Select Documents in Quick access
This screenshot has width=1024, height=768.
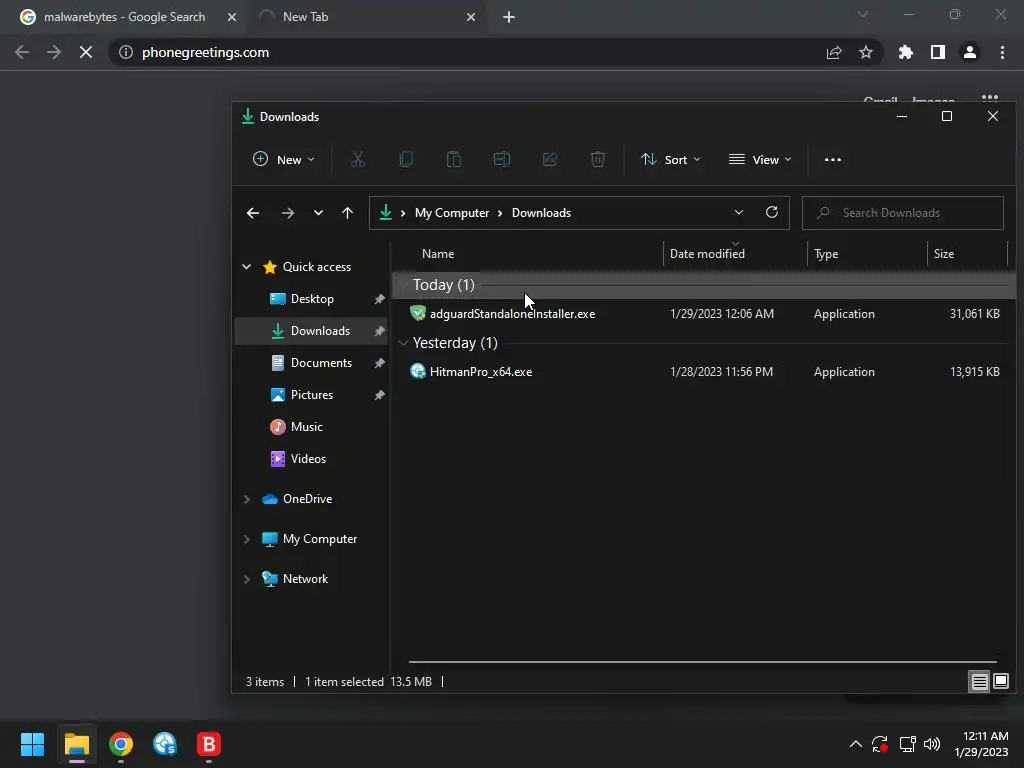click(x=321, y=363)
